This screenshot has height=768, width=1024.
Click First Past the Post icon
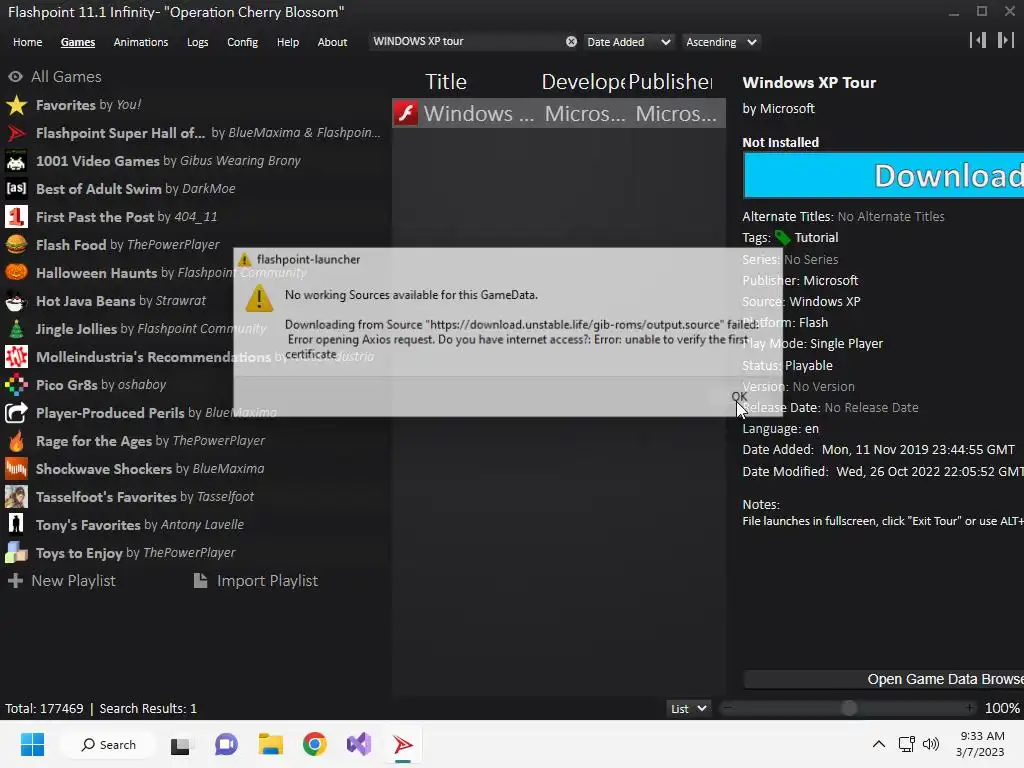click(x=16, y=217)
